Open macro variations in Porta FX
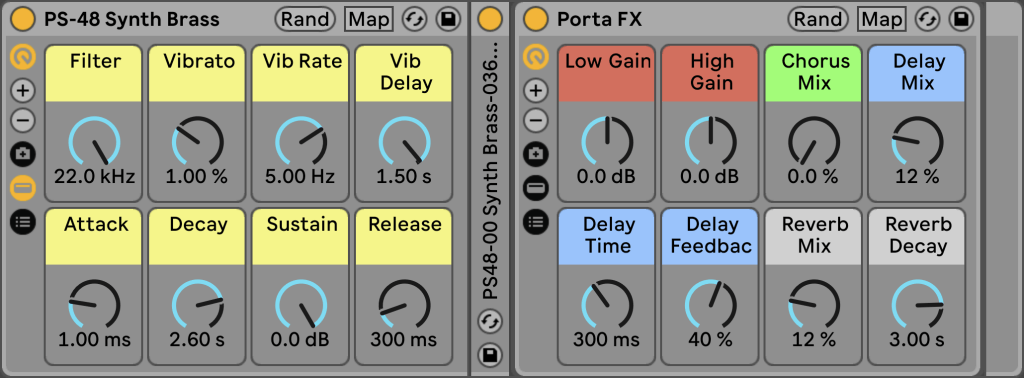This screenshot has height=378, width=1024. (537, 154)
